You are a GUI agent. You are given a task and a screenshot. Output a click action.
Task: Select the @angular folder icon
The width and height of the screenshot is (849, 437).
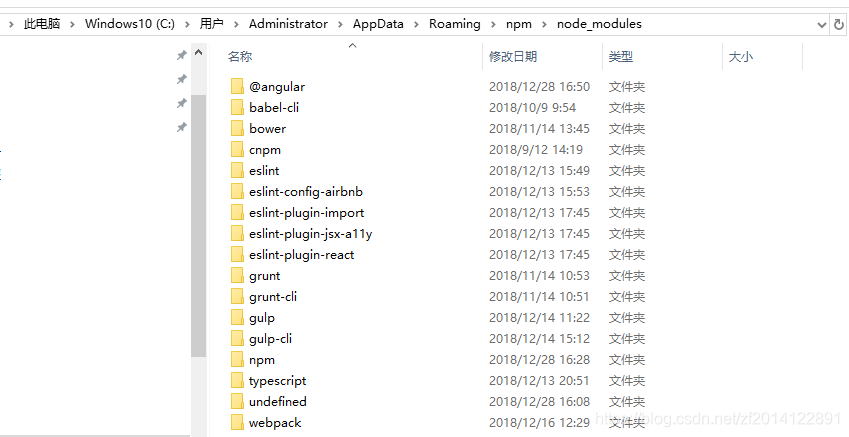click(237, 87)
